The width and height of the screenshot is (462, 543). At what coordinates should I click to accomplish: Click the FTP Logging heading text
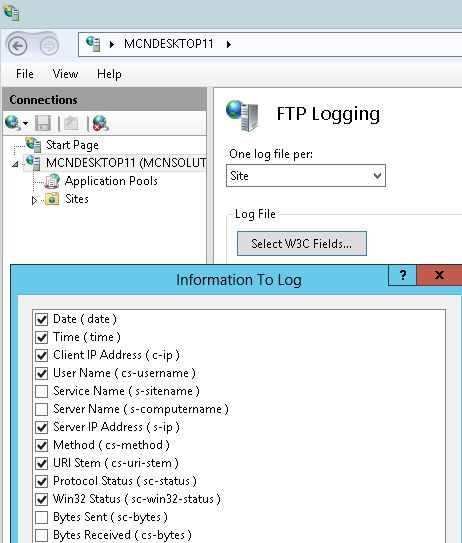point(328,114)
